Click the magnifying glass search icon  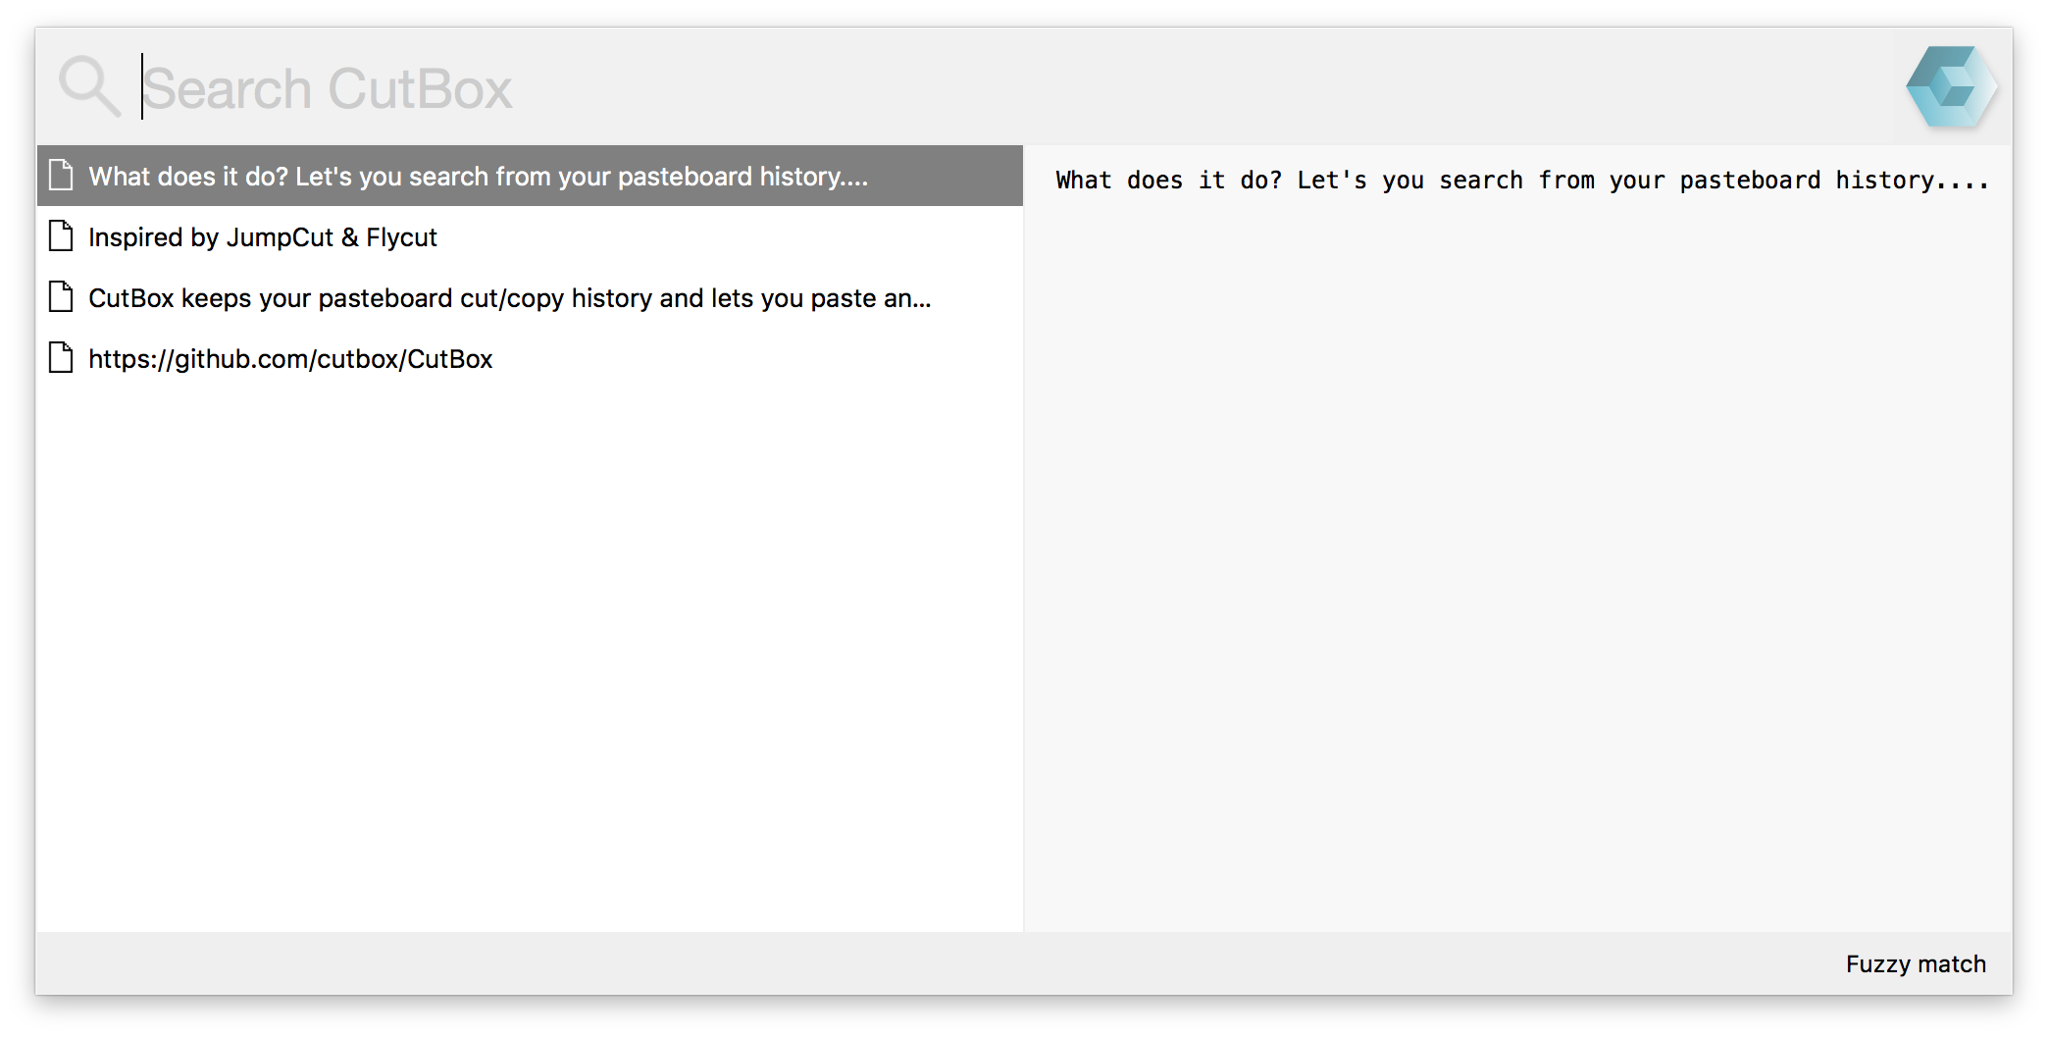pos(89,87)
